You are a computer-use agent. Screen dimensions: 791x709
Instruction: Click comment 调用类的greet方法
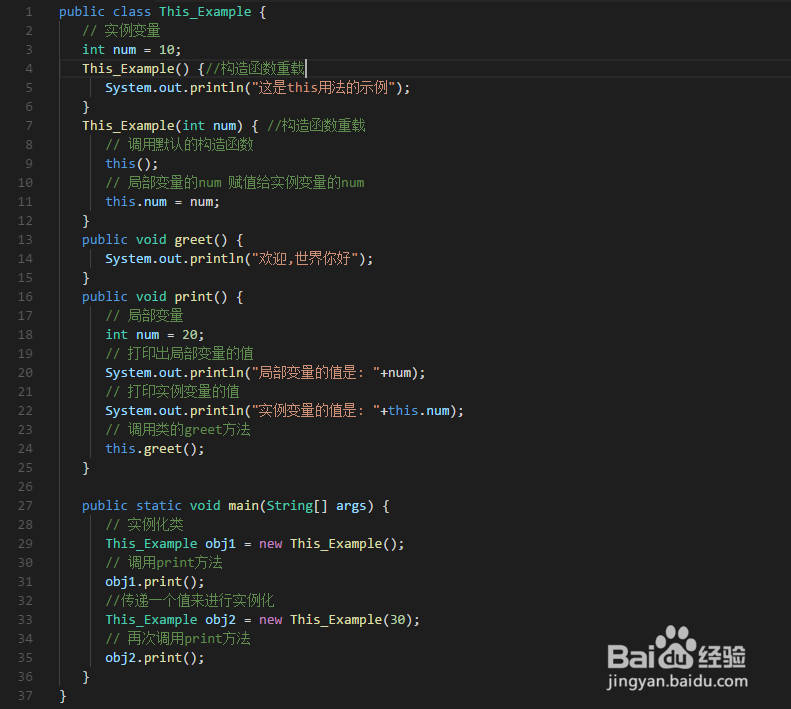coord(178,430)
